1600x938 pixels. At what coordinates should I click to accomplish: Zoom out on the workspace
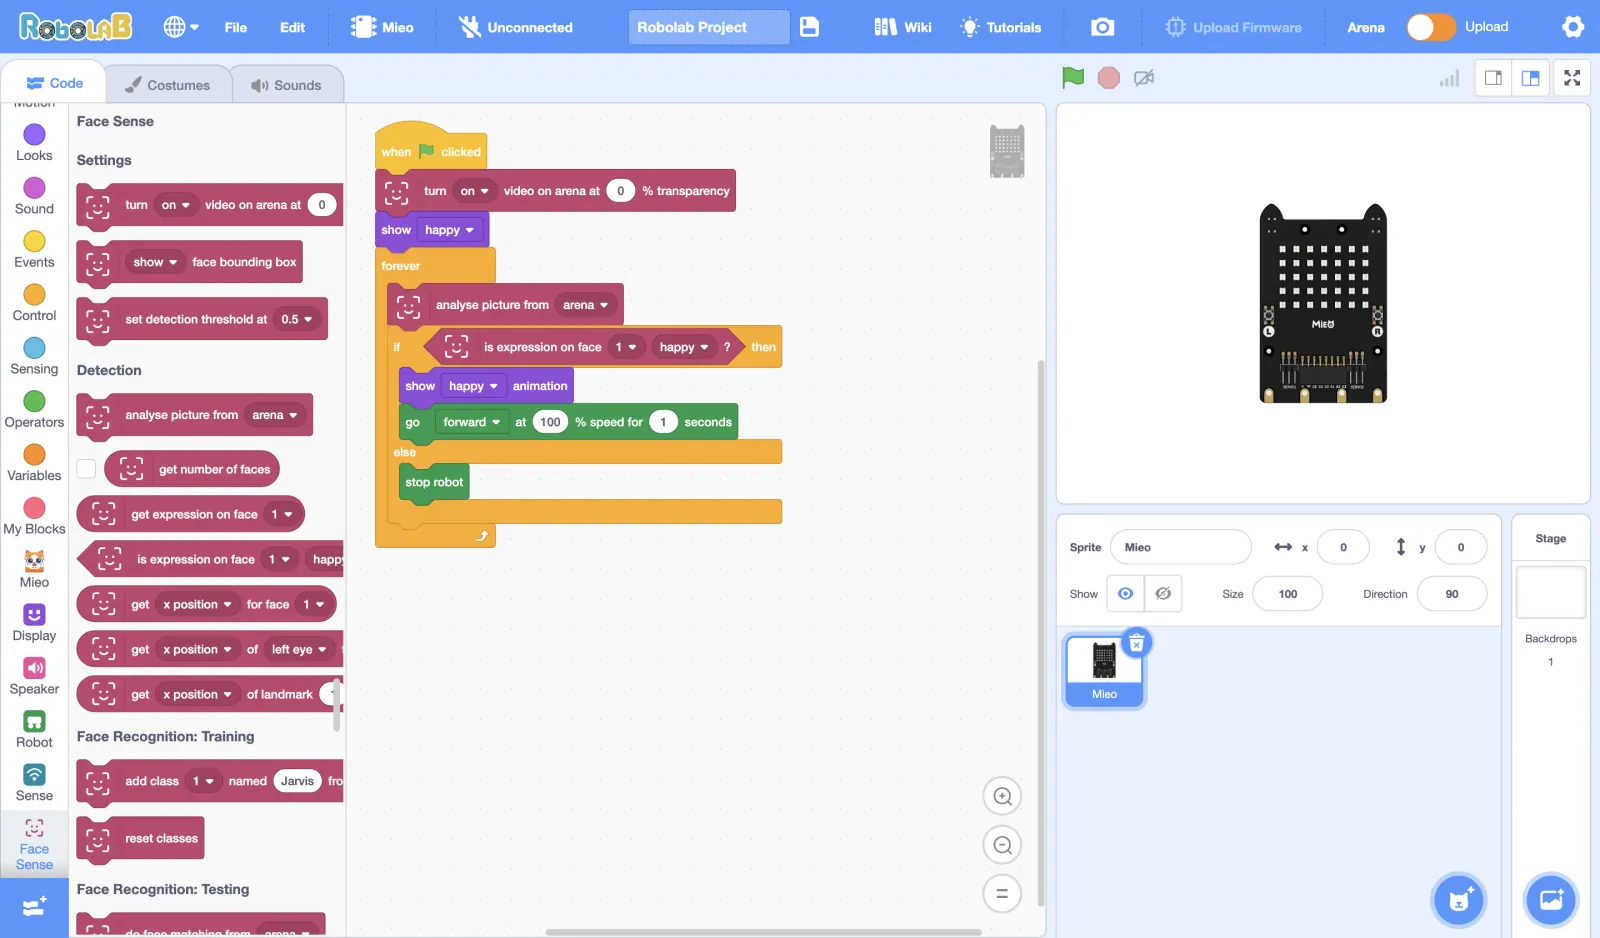pyautogui.click(x=1002, y=845)
